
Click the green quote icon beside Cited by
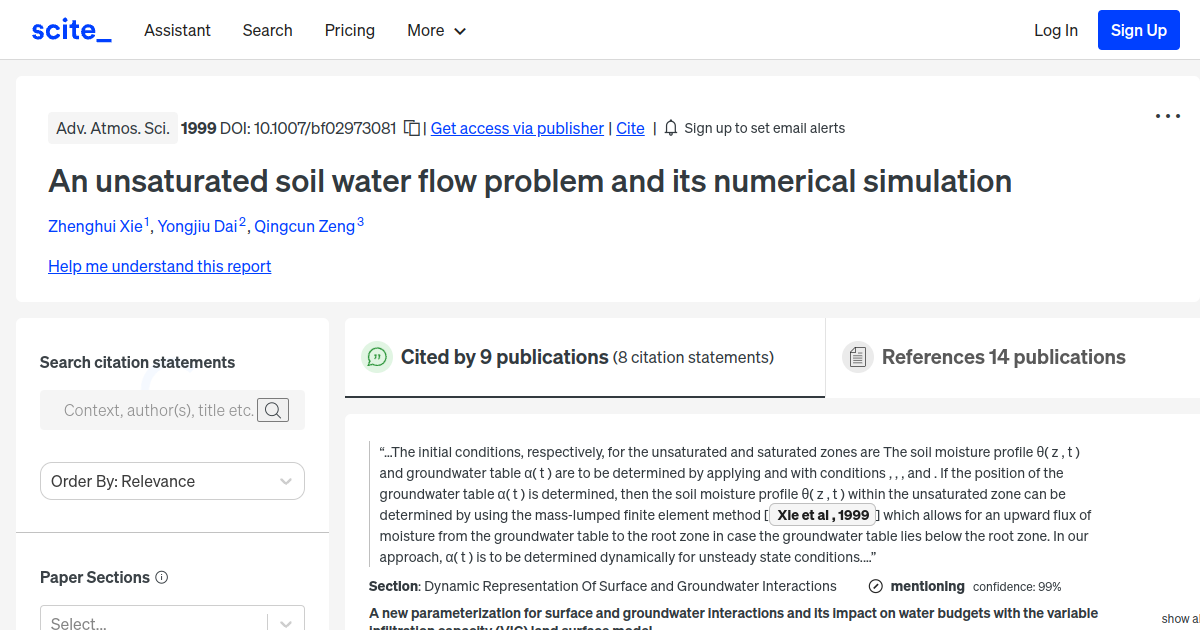(x=377, y=357)
